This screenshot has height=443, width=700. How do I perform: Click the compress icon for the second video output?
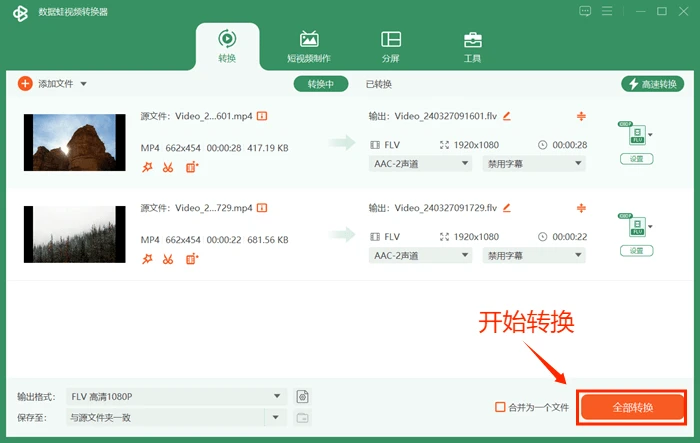coord(581,208)
